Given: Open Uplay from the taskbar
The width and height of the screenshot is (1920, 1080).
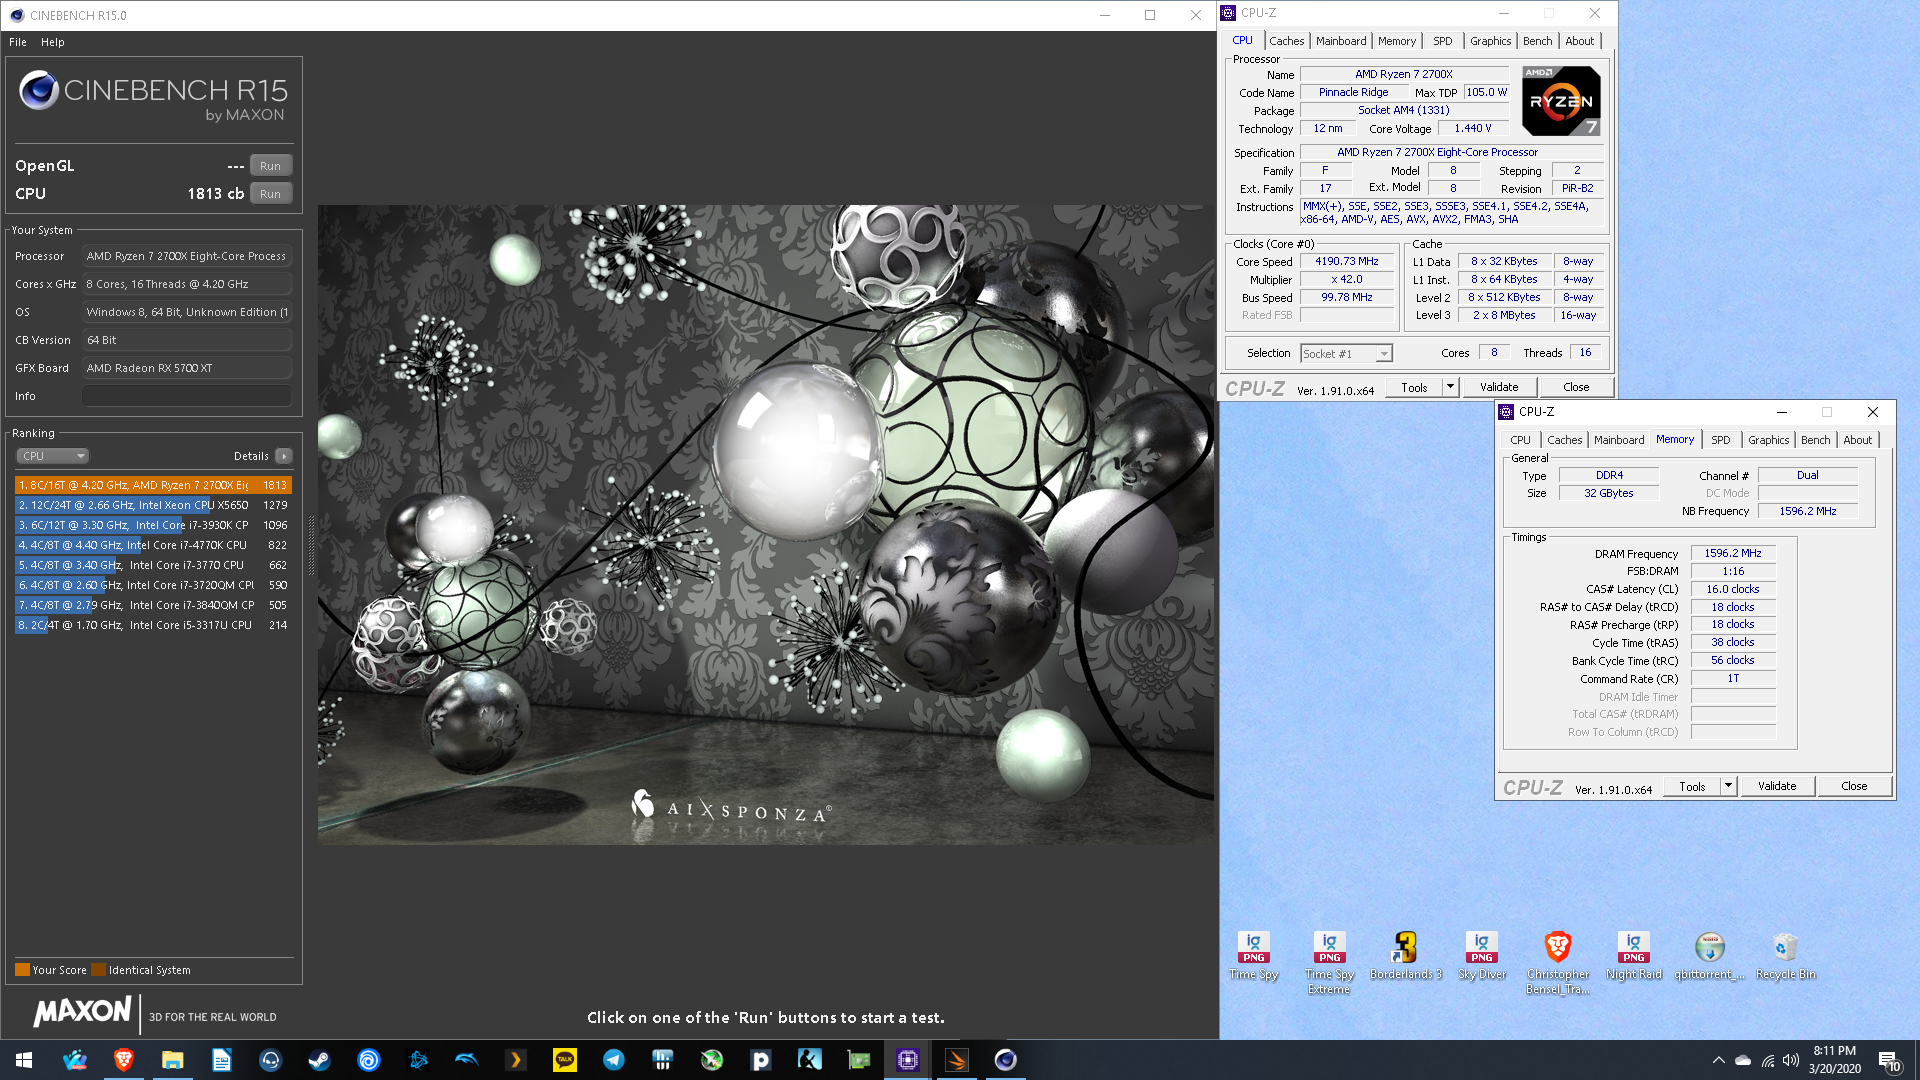Looking at the screenshot, I should click(x=369, y=1060).
